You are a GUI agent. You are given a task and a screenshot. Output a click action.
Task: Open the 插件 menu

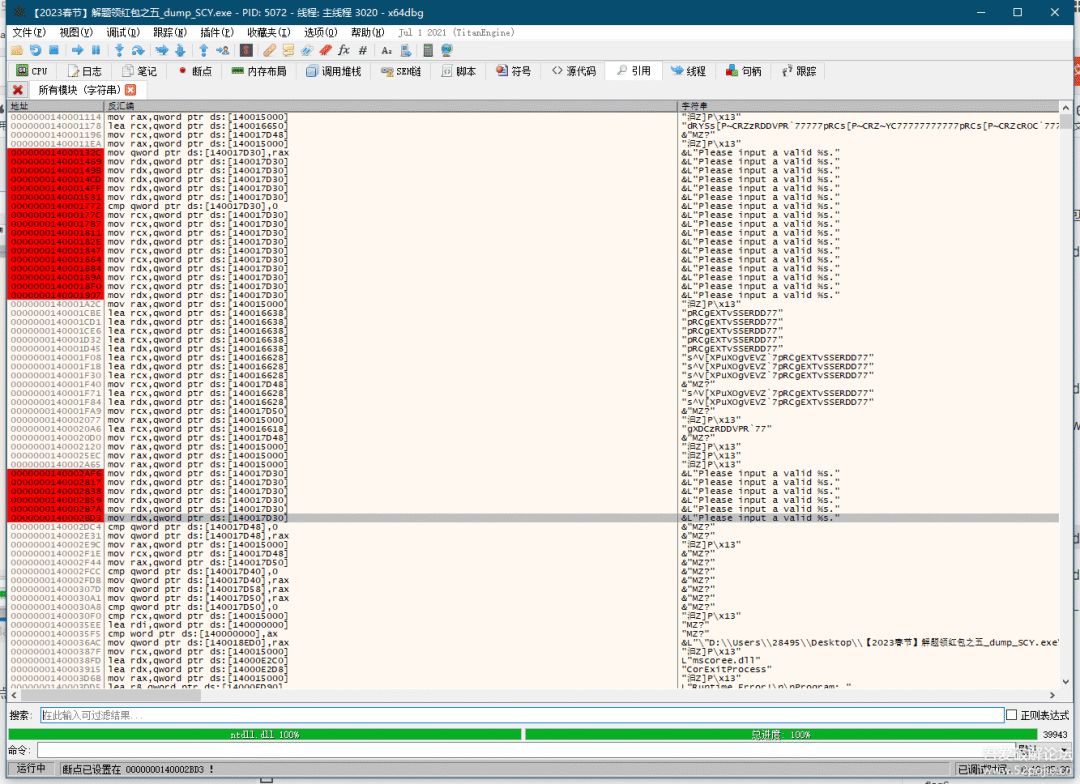(217, 32)
